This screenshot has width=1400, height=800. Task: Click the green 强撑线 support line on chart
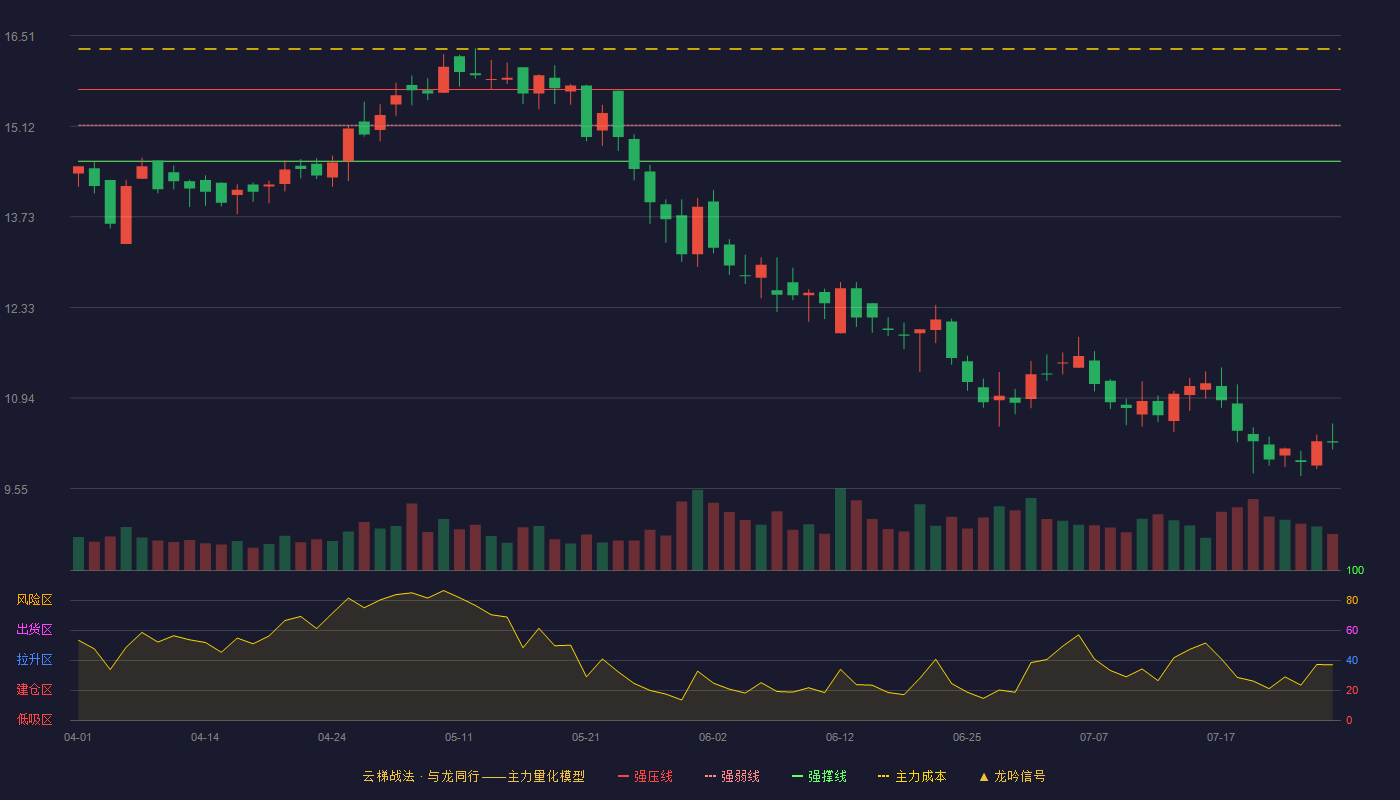coord(709,161)
